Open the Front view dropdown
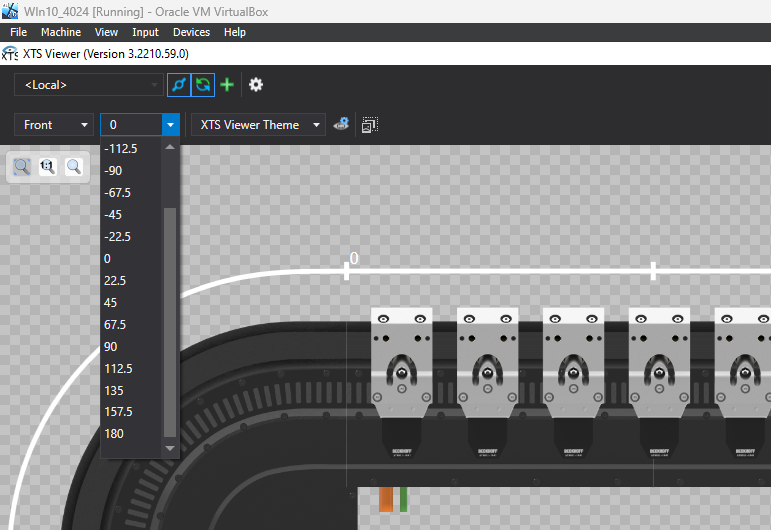This screenshot has height=530, width=771. coord(54,125)
